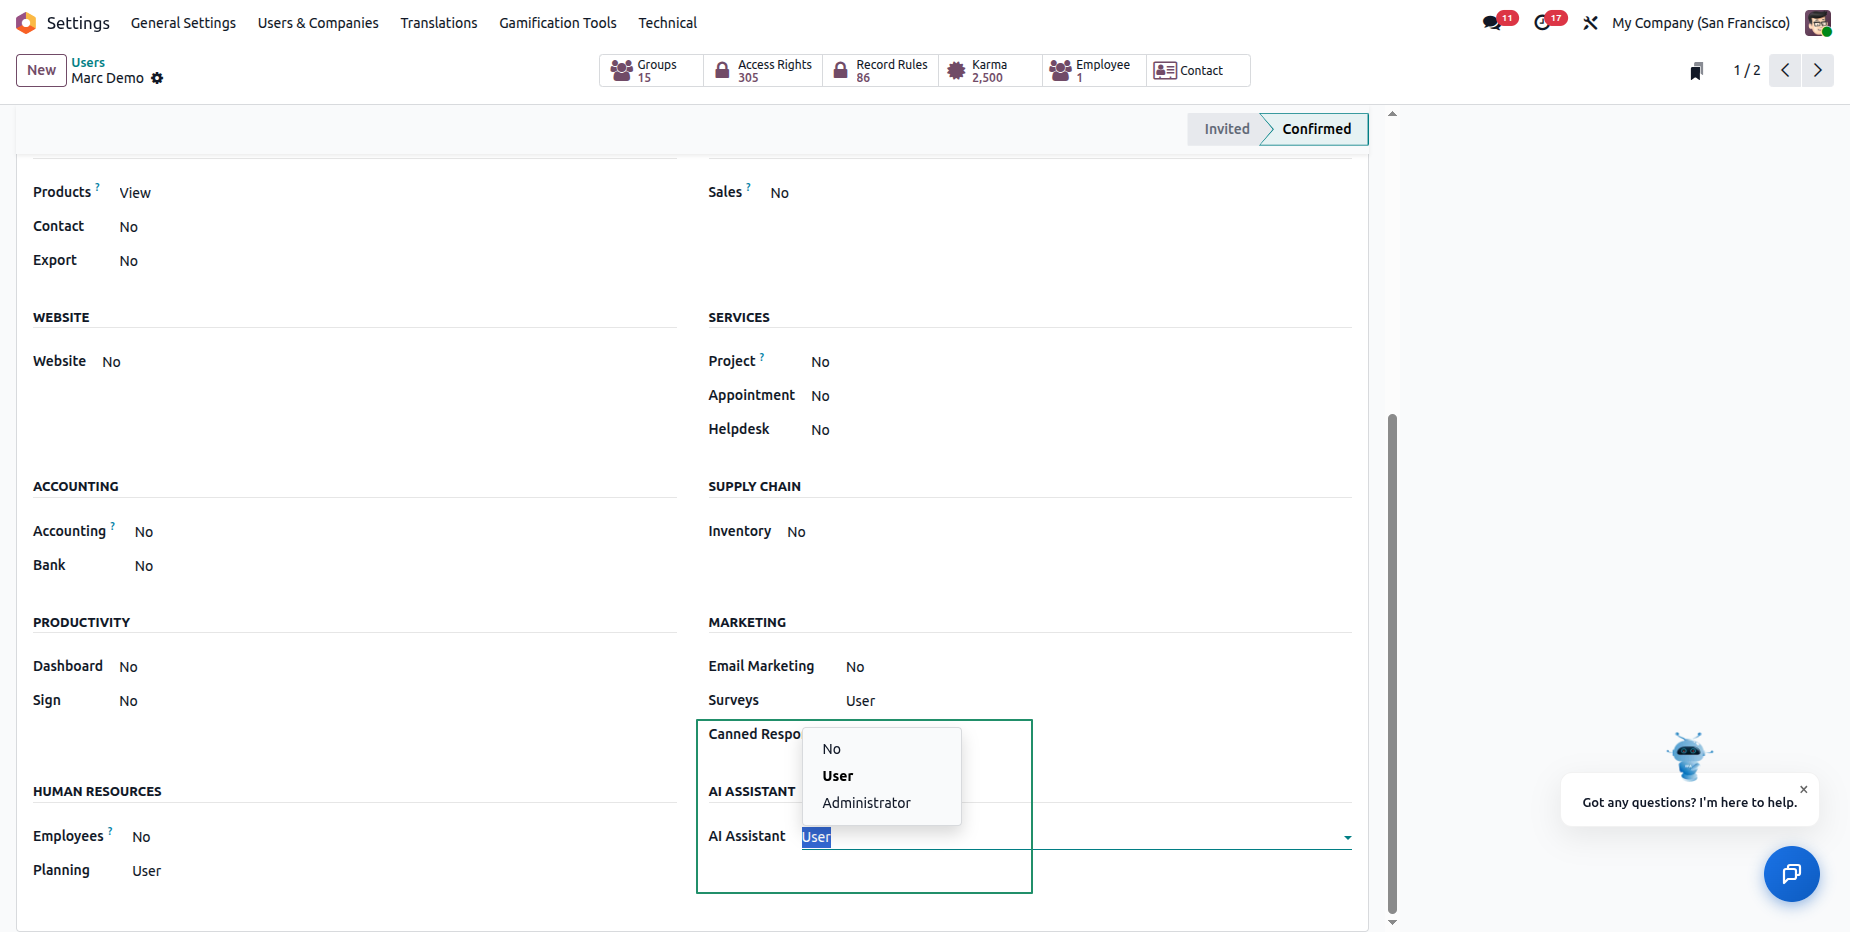Click the Confirmed status stage
This screenshot has height=932, width=1850.
[x=1316, y=129]
